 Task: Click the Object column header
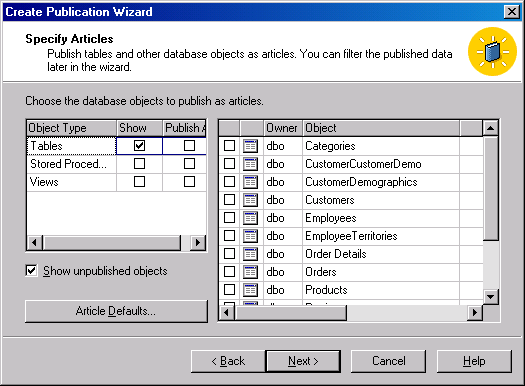381,128
